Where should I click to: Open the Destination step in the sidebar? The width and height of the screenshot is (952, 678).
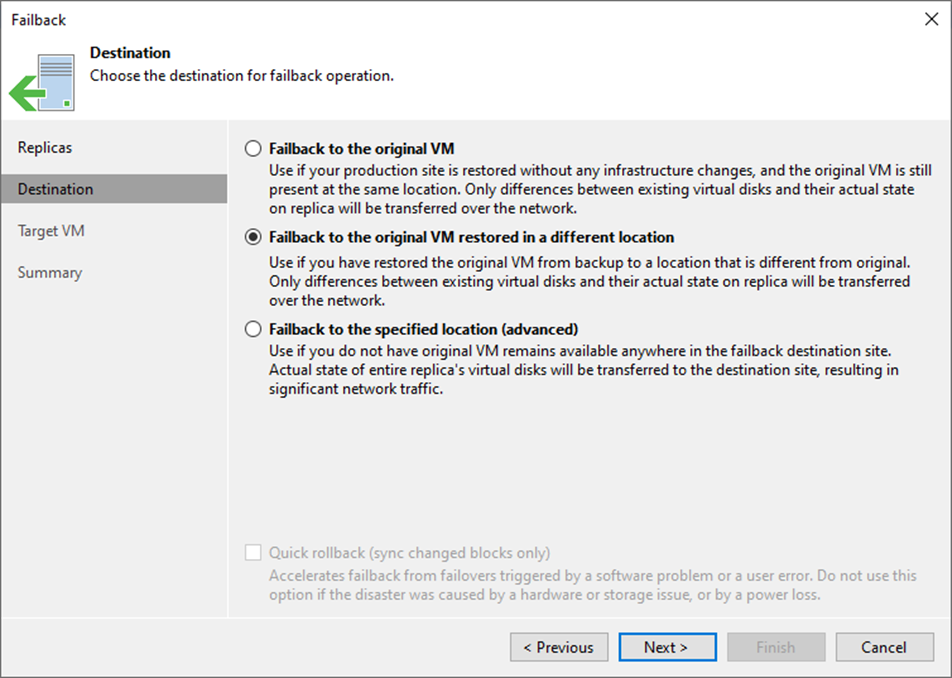[x=56, y=189]
